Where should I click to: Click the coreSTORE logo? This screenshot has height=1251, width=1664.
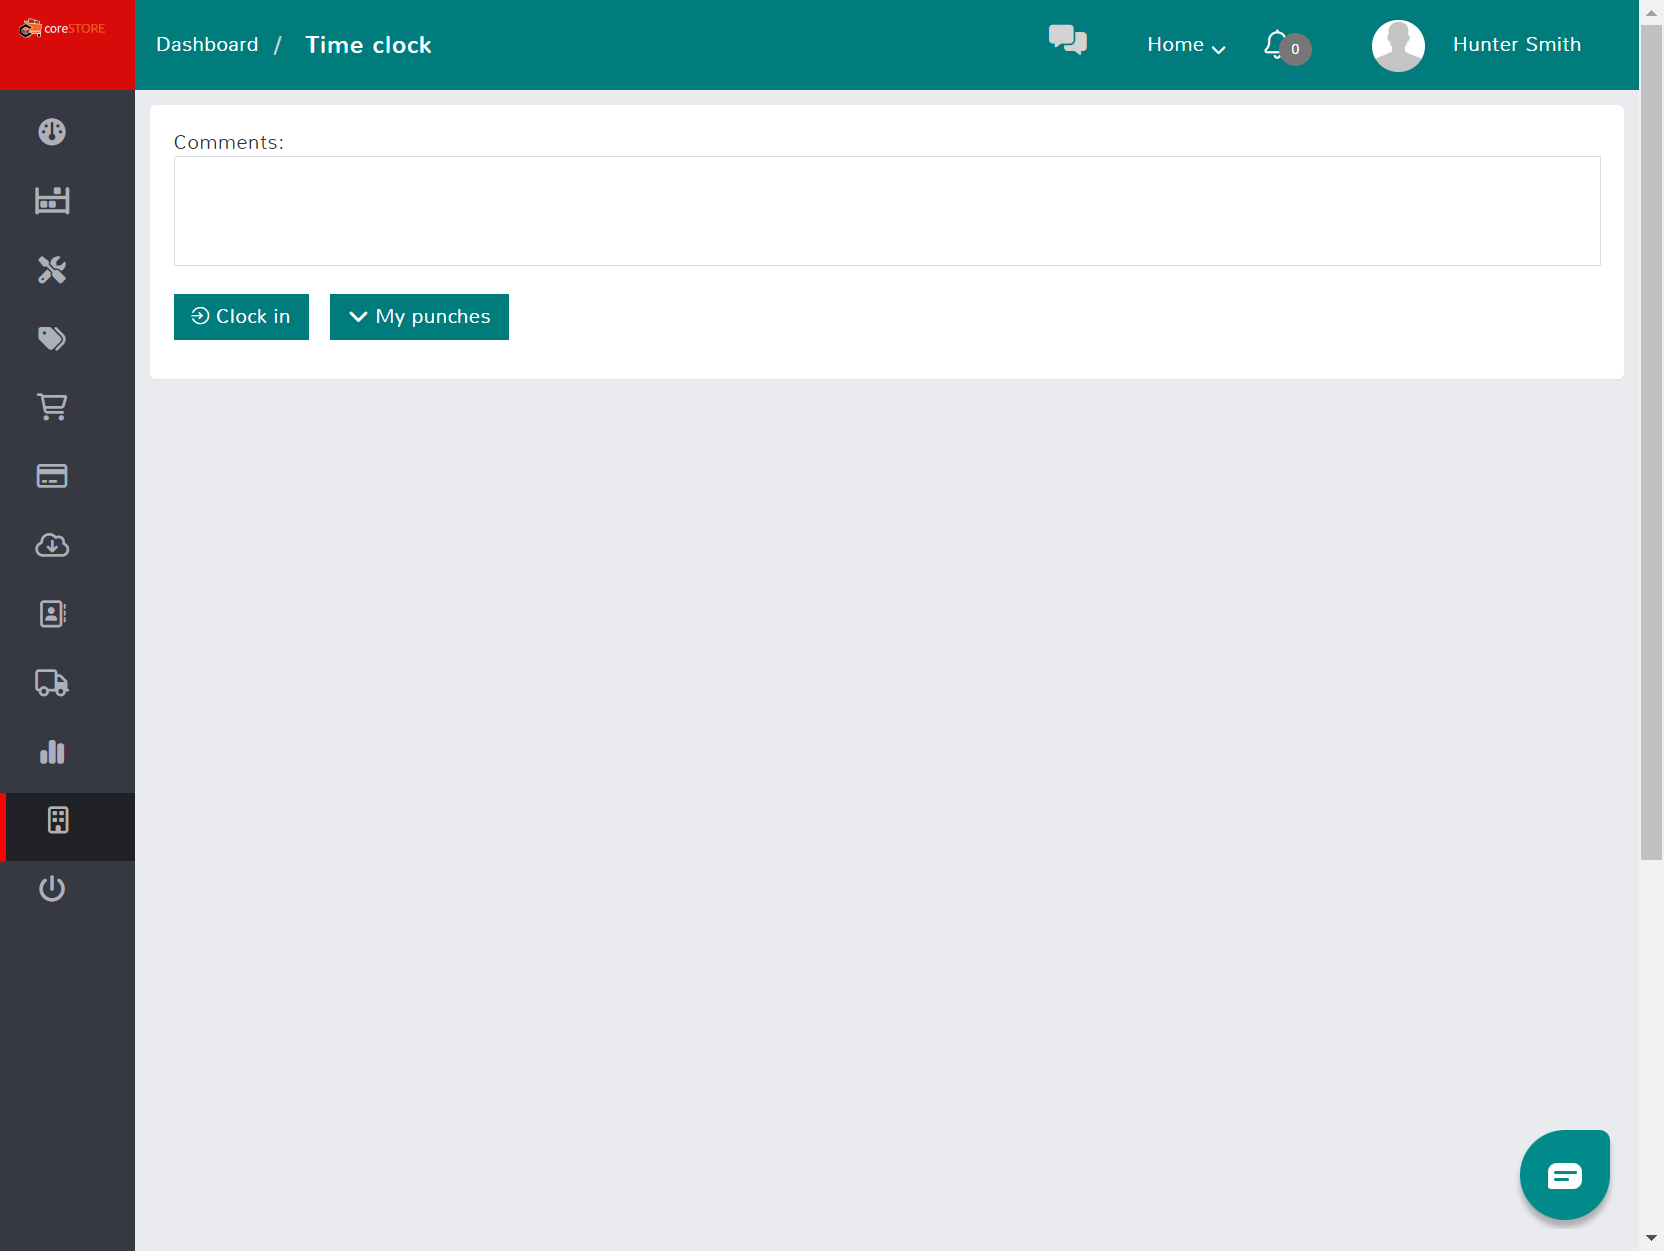pyautogui.click(x=62, y=29)
